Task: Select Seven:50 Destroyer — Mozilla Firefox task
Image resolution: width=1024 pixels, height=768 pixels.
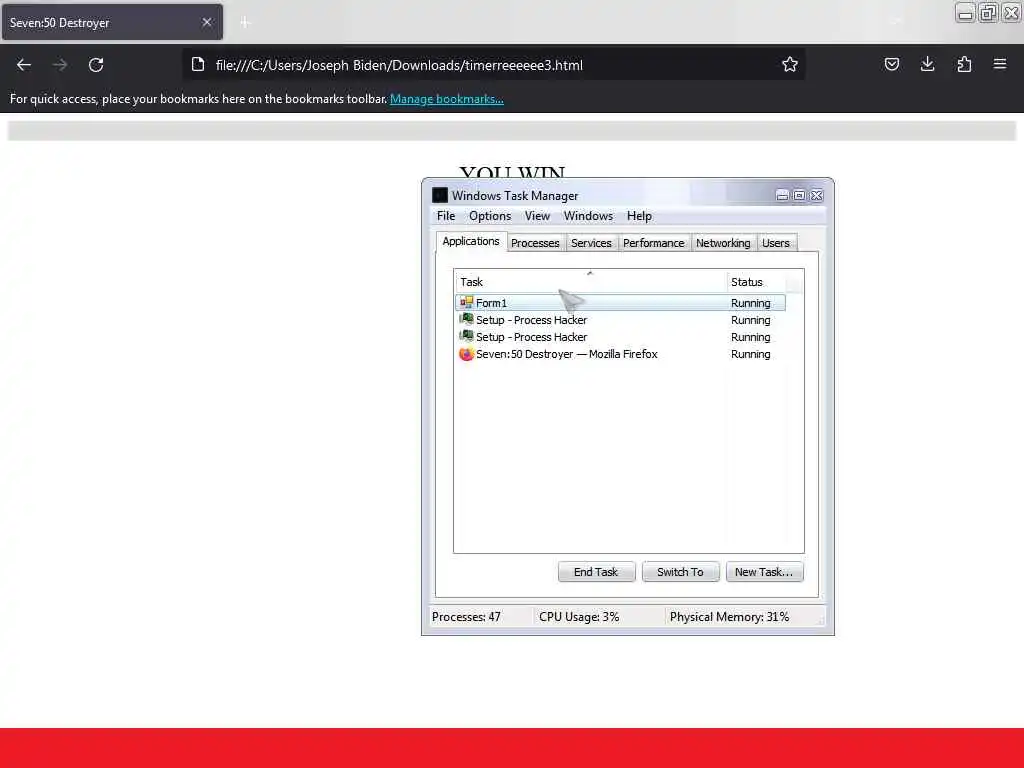Action: click(620, 354)
